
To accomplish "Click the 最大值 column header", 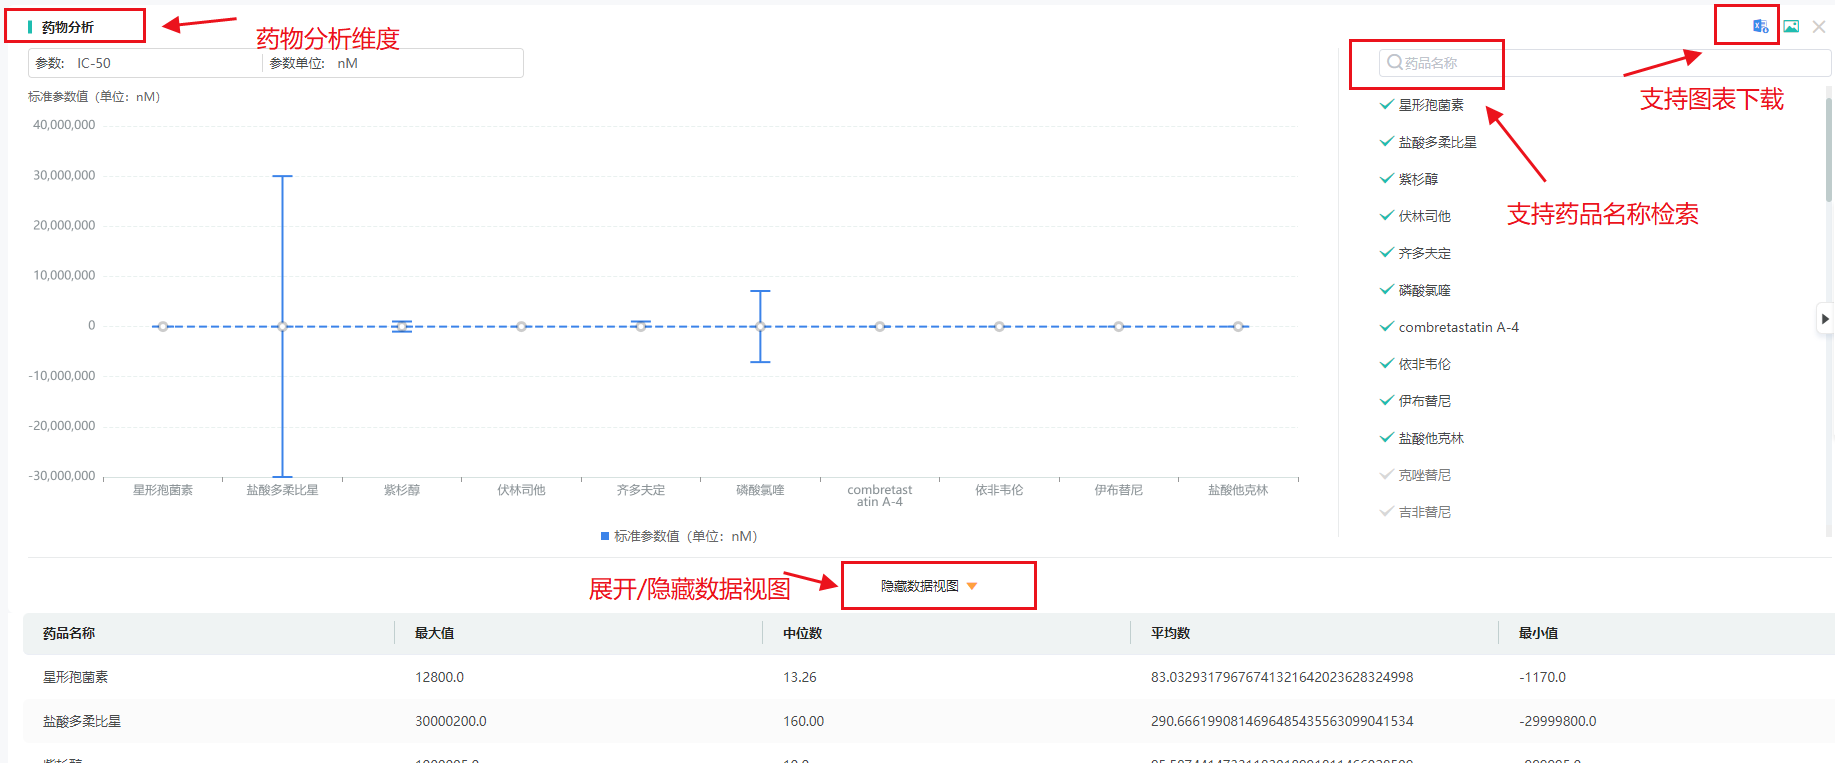I will pos(434,633).
